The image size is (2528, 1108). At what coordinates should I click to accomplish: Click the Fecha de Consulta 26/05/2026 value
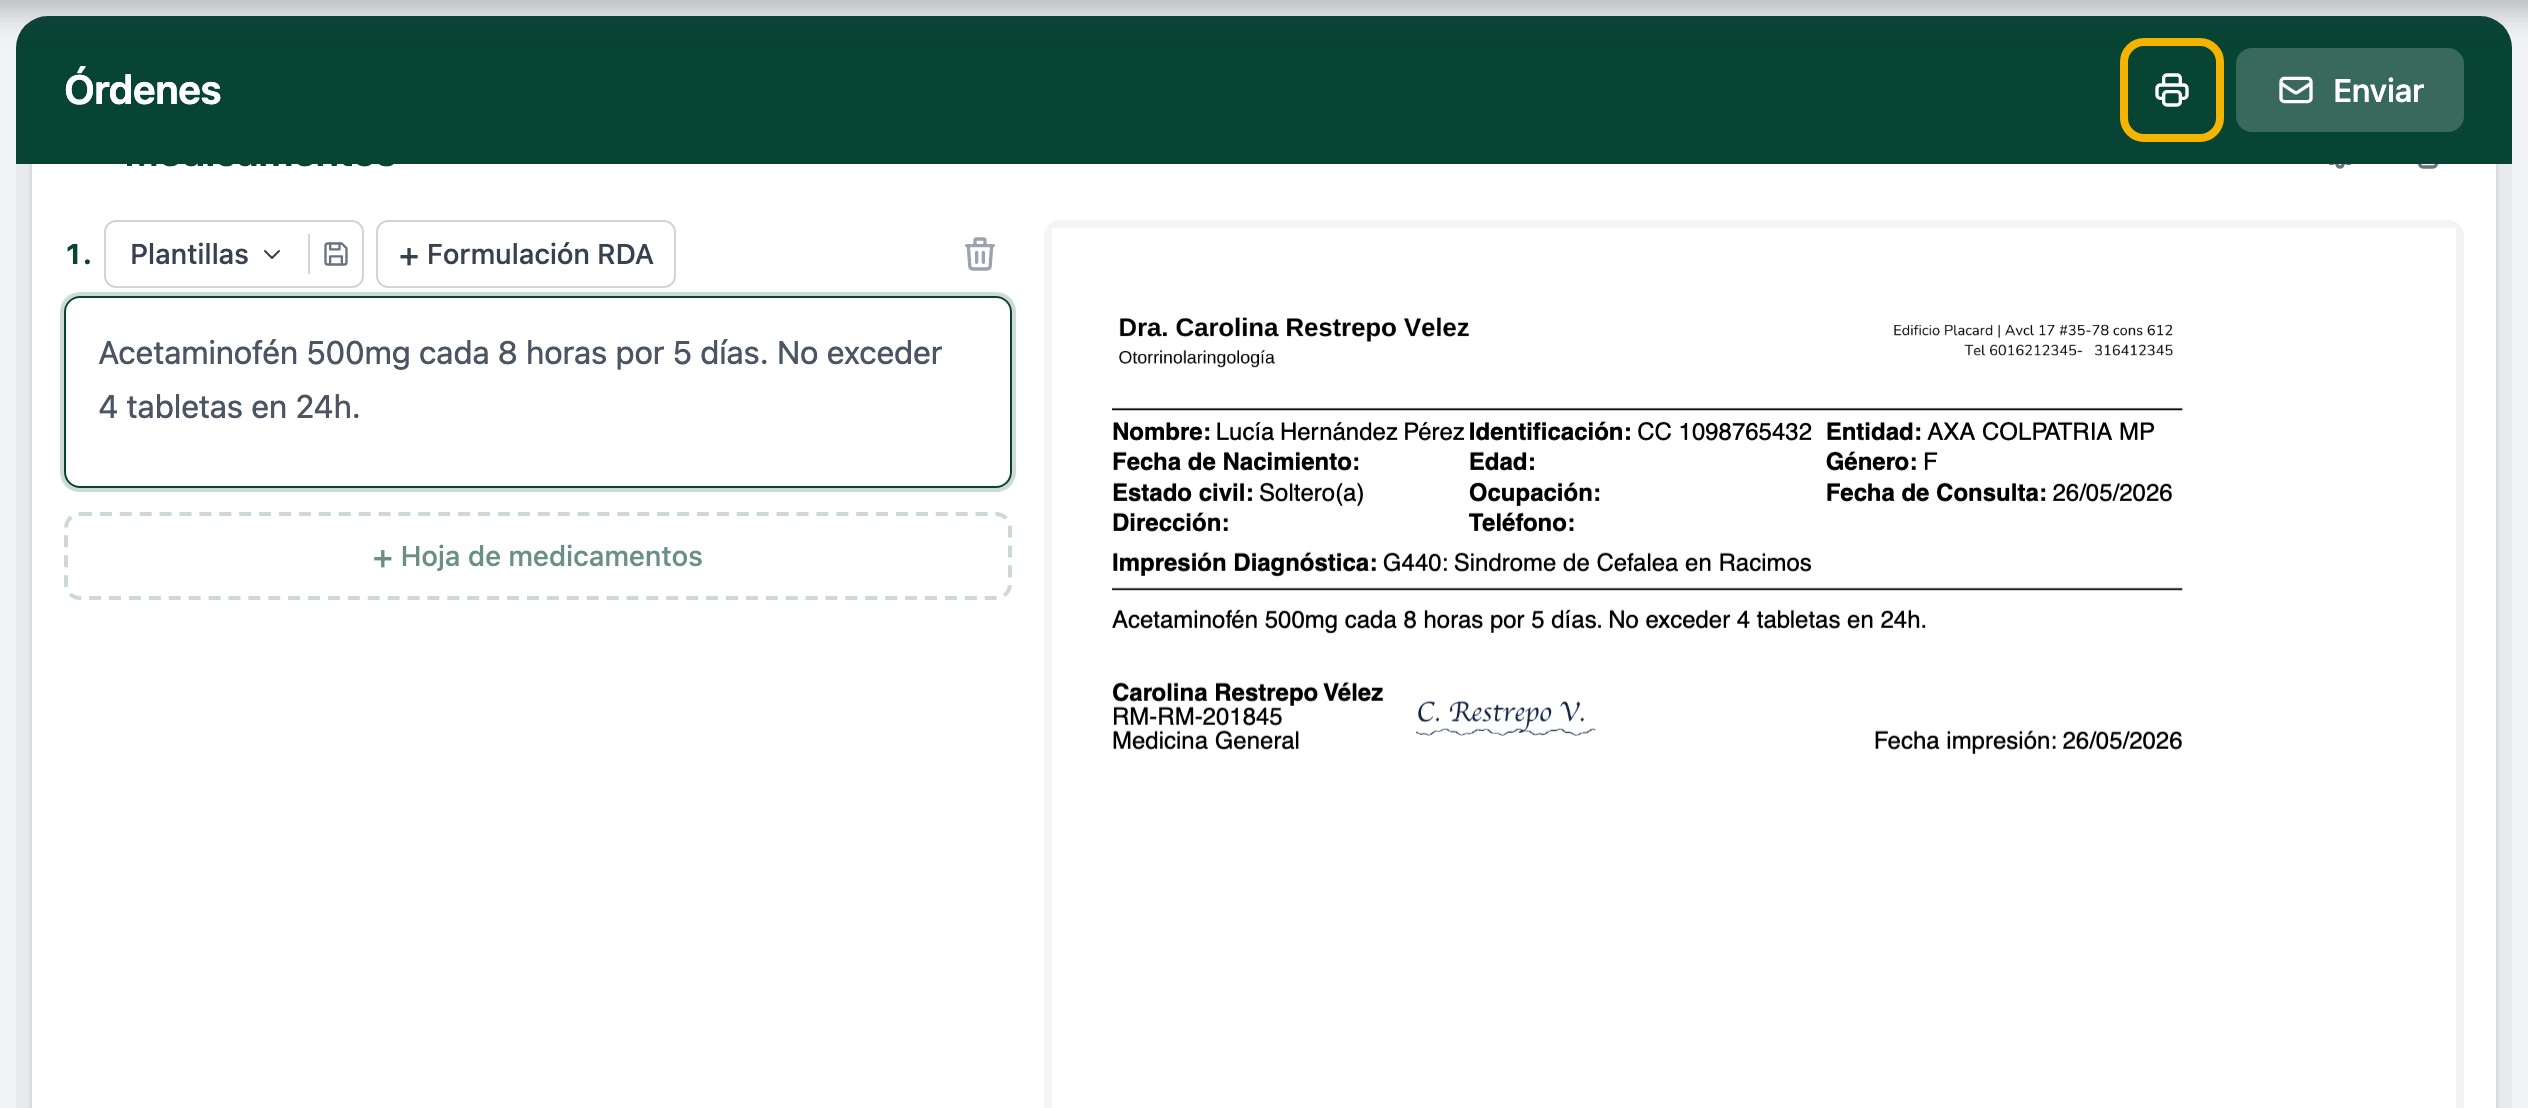click(x=2112, y=493)
